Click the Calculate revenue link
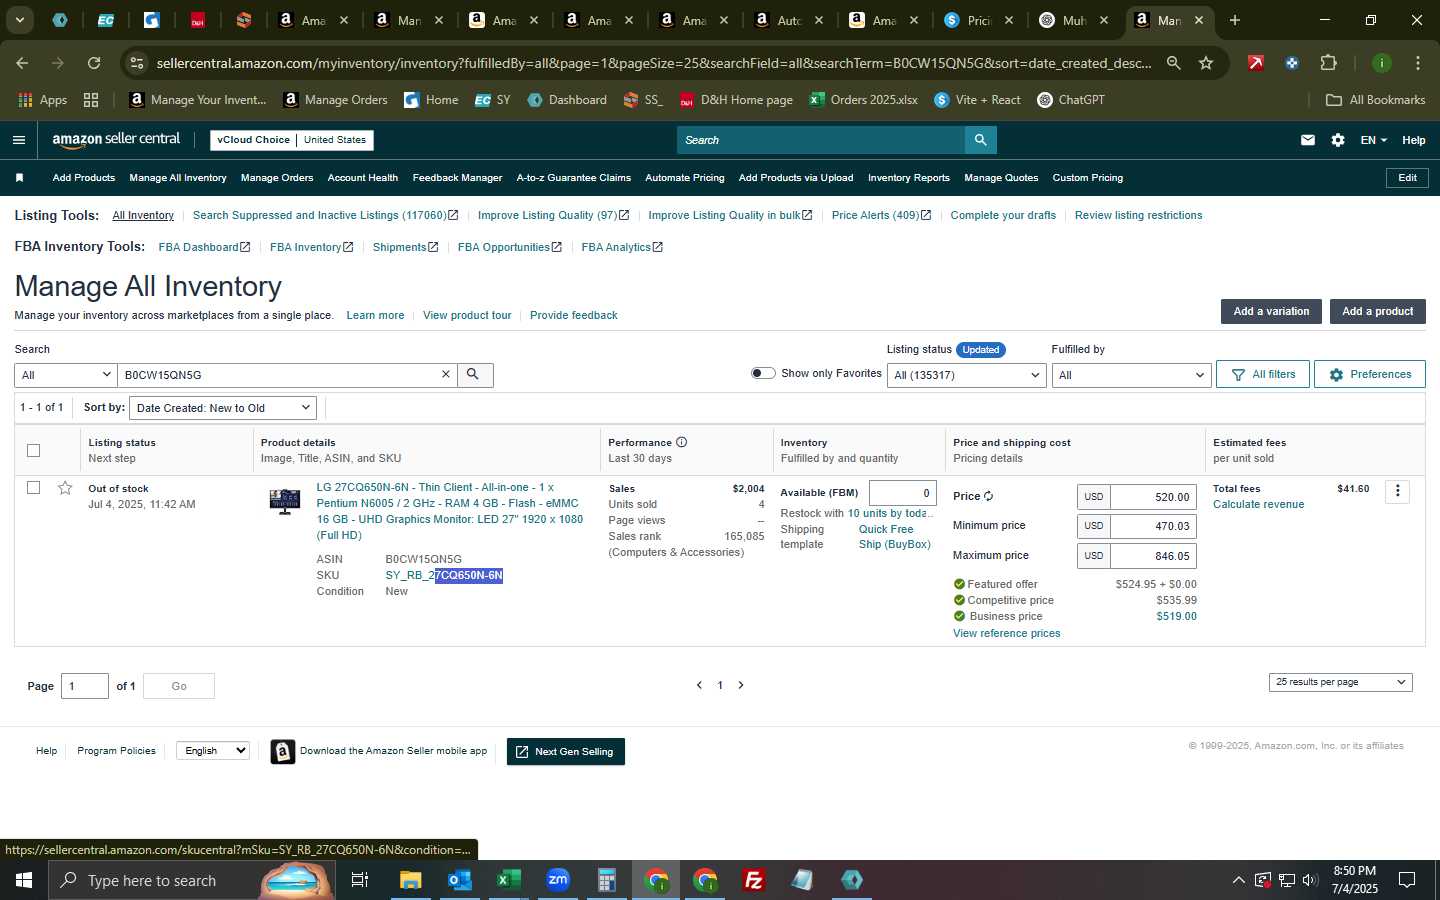Screen dimensions: 1440x900 [1258, 504]
